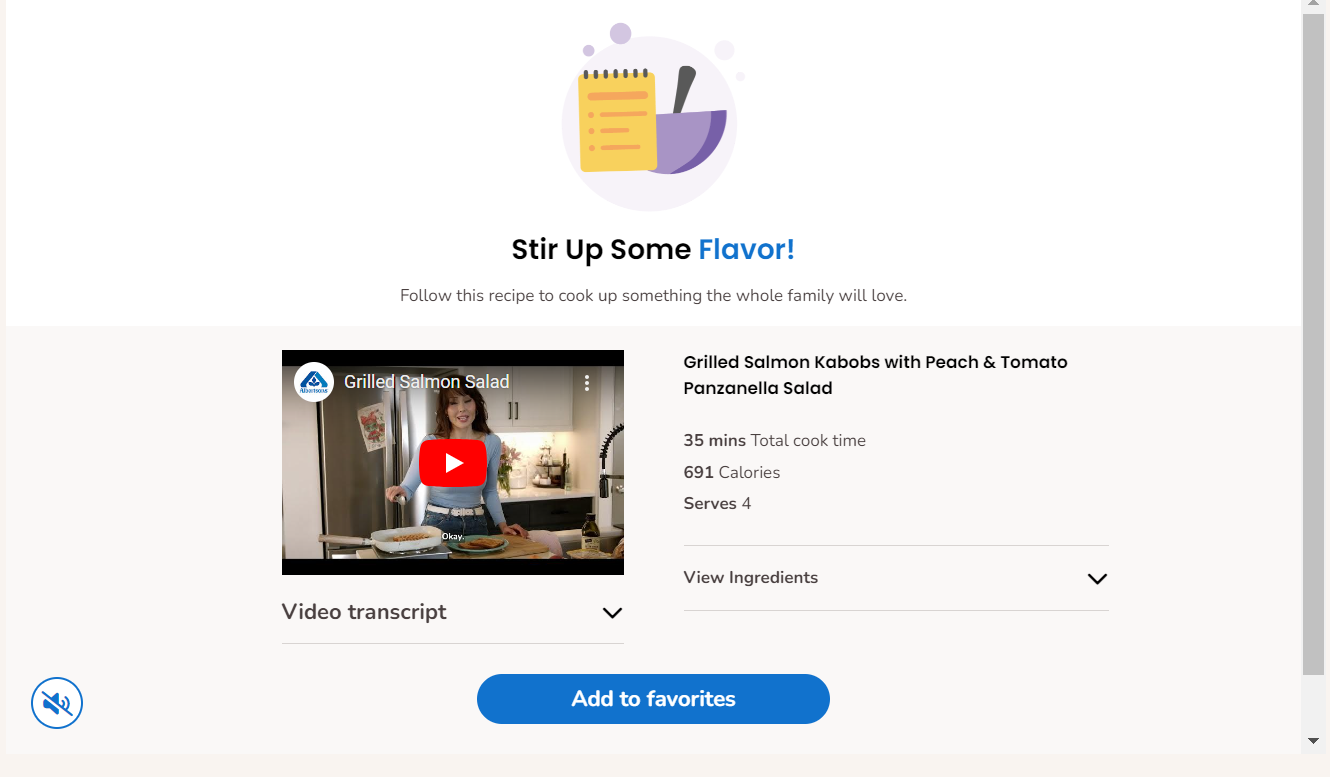Click the scrollbar up arrow
The height and width of the screenshot is (777, 1330).
click(x=1314, y=5)
